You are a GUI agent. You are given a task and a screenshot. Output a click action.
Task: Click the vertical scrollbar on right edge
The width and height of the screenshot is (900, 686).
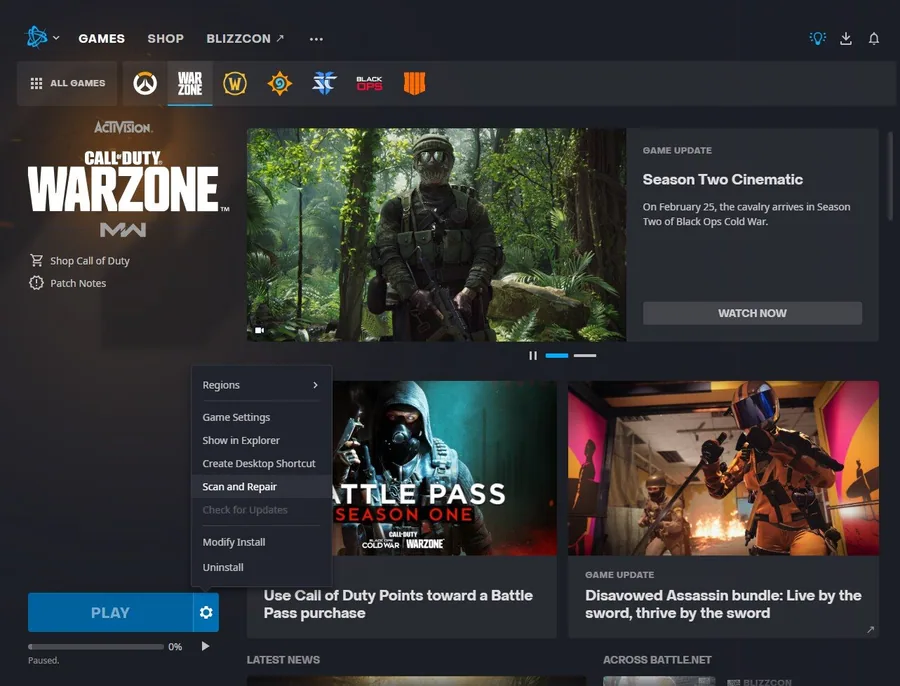point(890,176)
